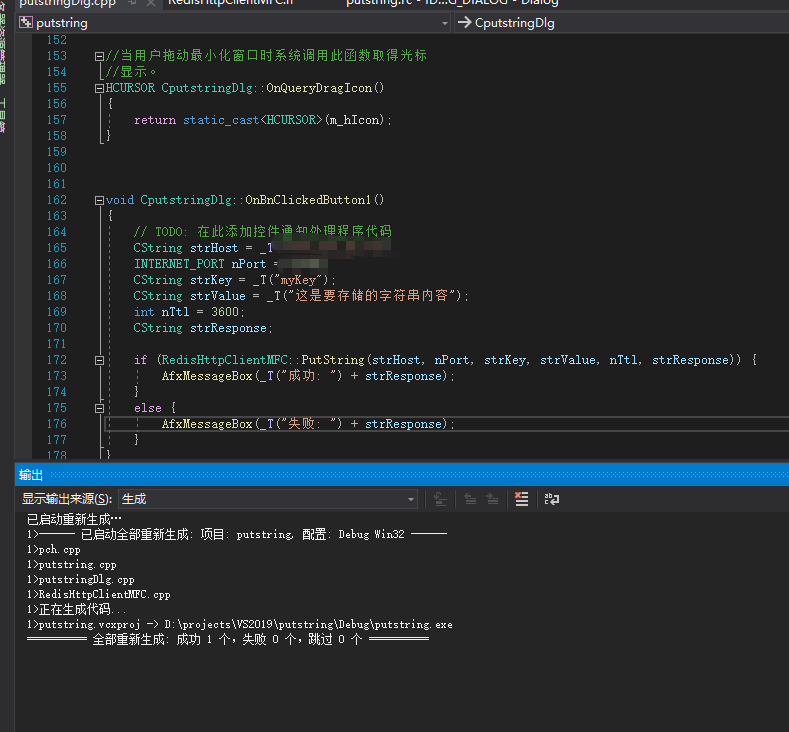Toggle word wrap in the output panel
This screenshot has width=789, height=732.
tap(551, 499)
